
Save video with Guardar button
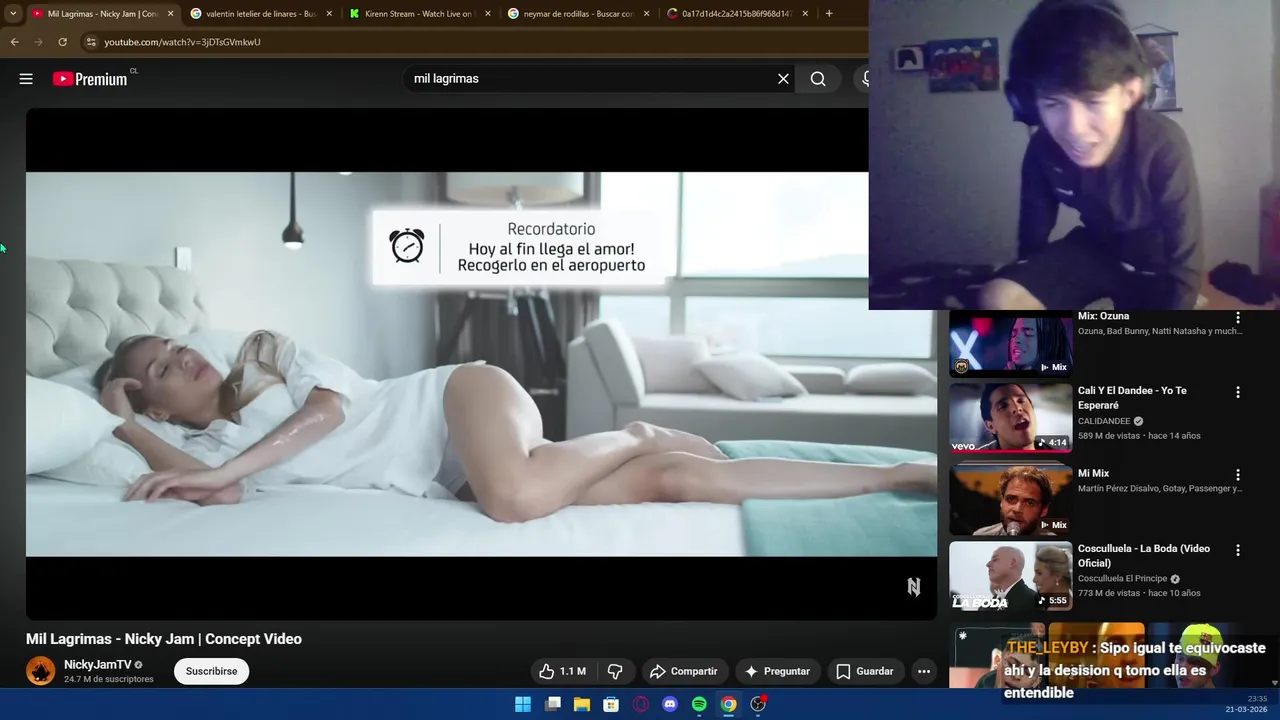pyautogui.click(x=865, y=671)
